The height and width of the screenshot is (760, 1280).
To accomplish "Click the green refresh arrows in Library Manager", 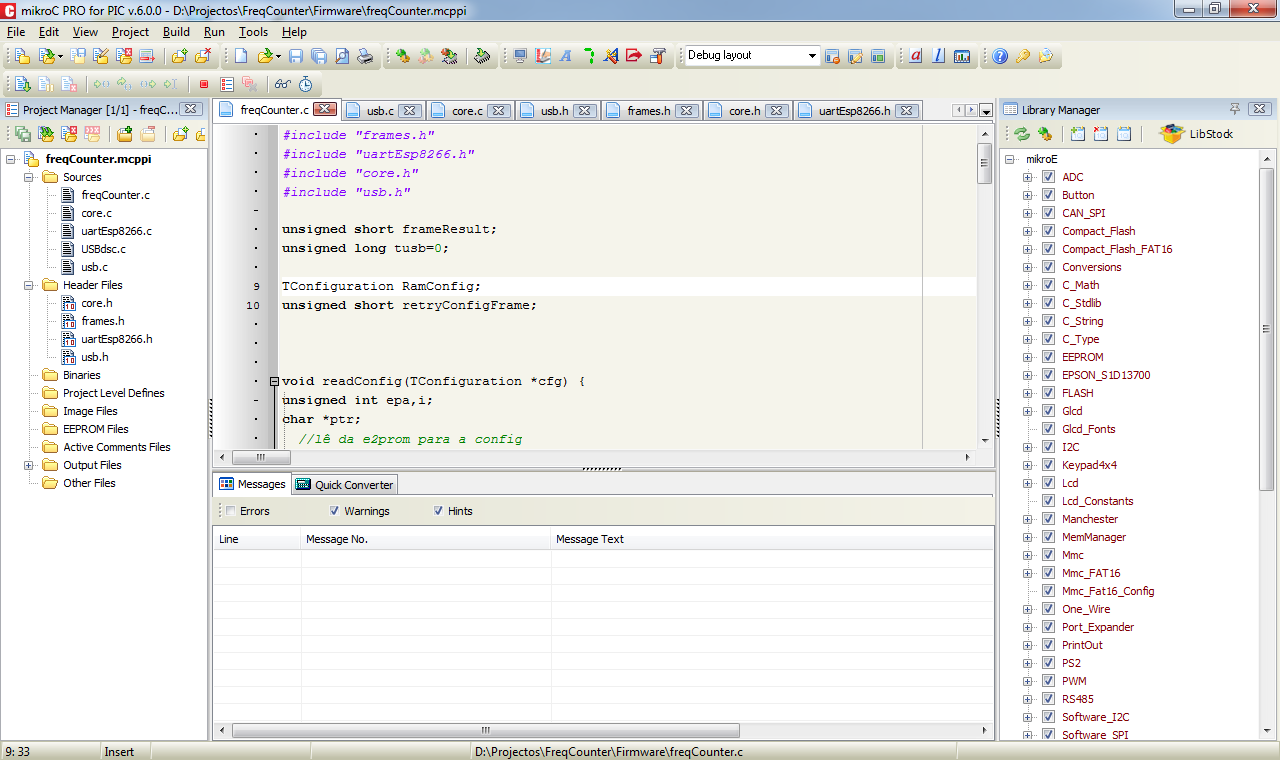I will [x=1021, y=134].
